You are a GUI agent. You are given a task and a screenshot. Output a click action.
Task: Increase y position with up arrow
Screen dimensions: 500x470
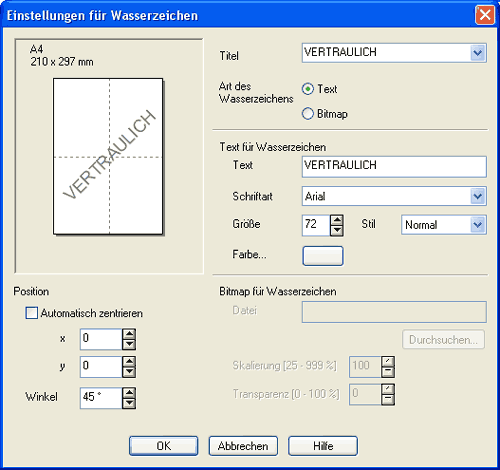[x=129, y=362]
